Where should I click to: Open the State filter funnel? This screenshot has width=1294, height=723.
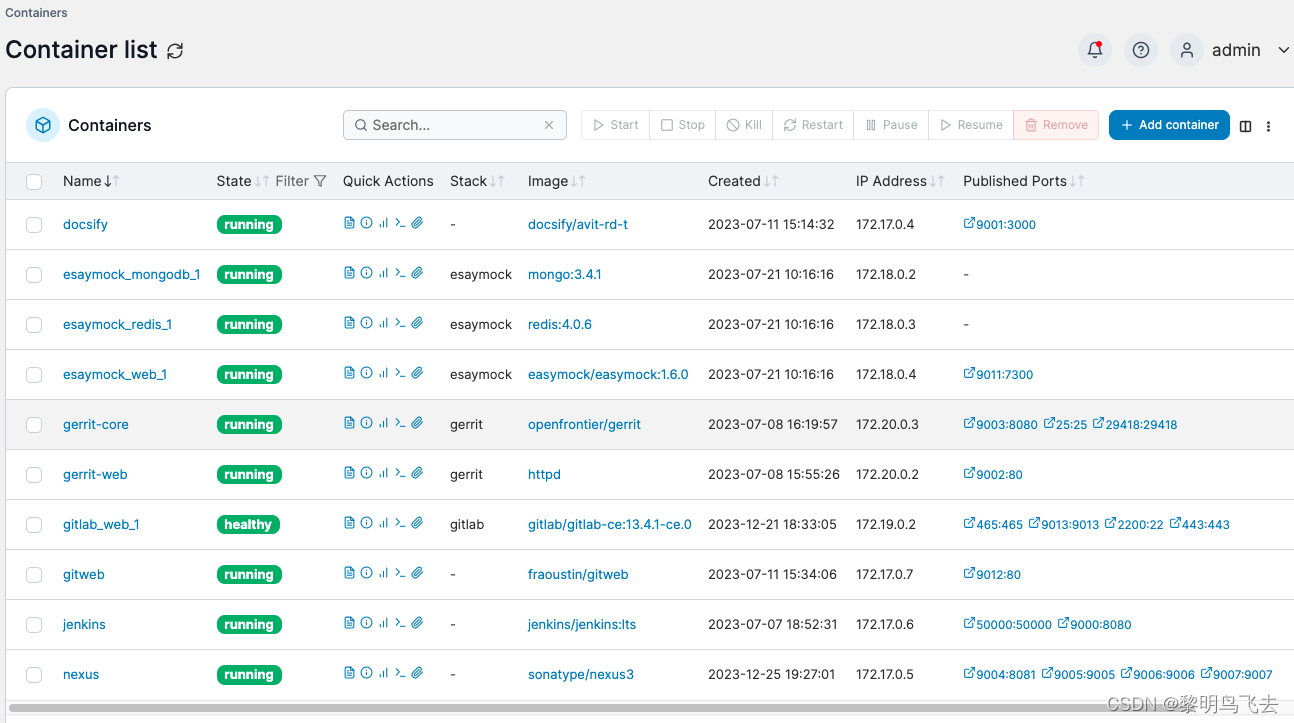[x=320, y=181]
